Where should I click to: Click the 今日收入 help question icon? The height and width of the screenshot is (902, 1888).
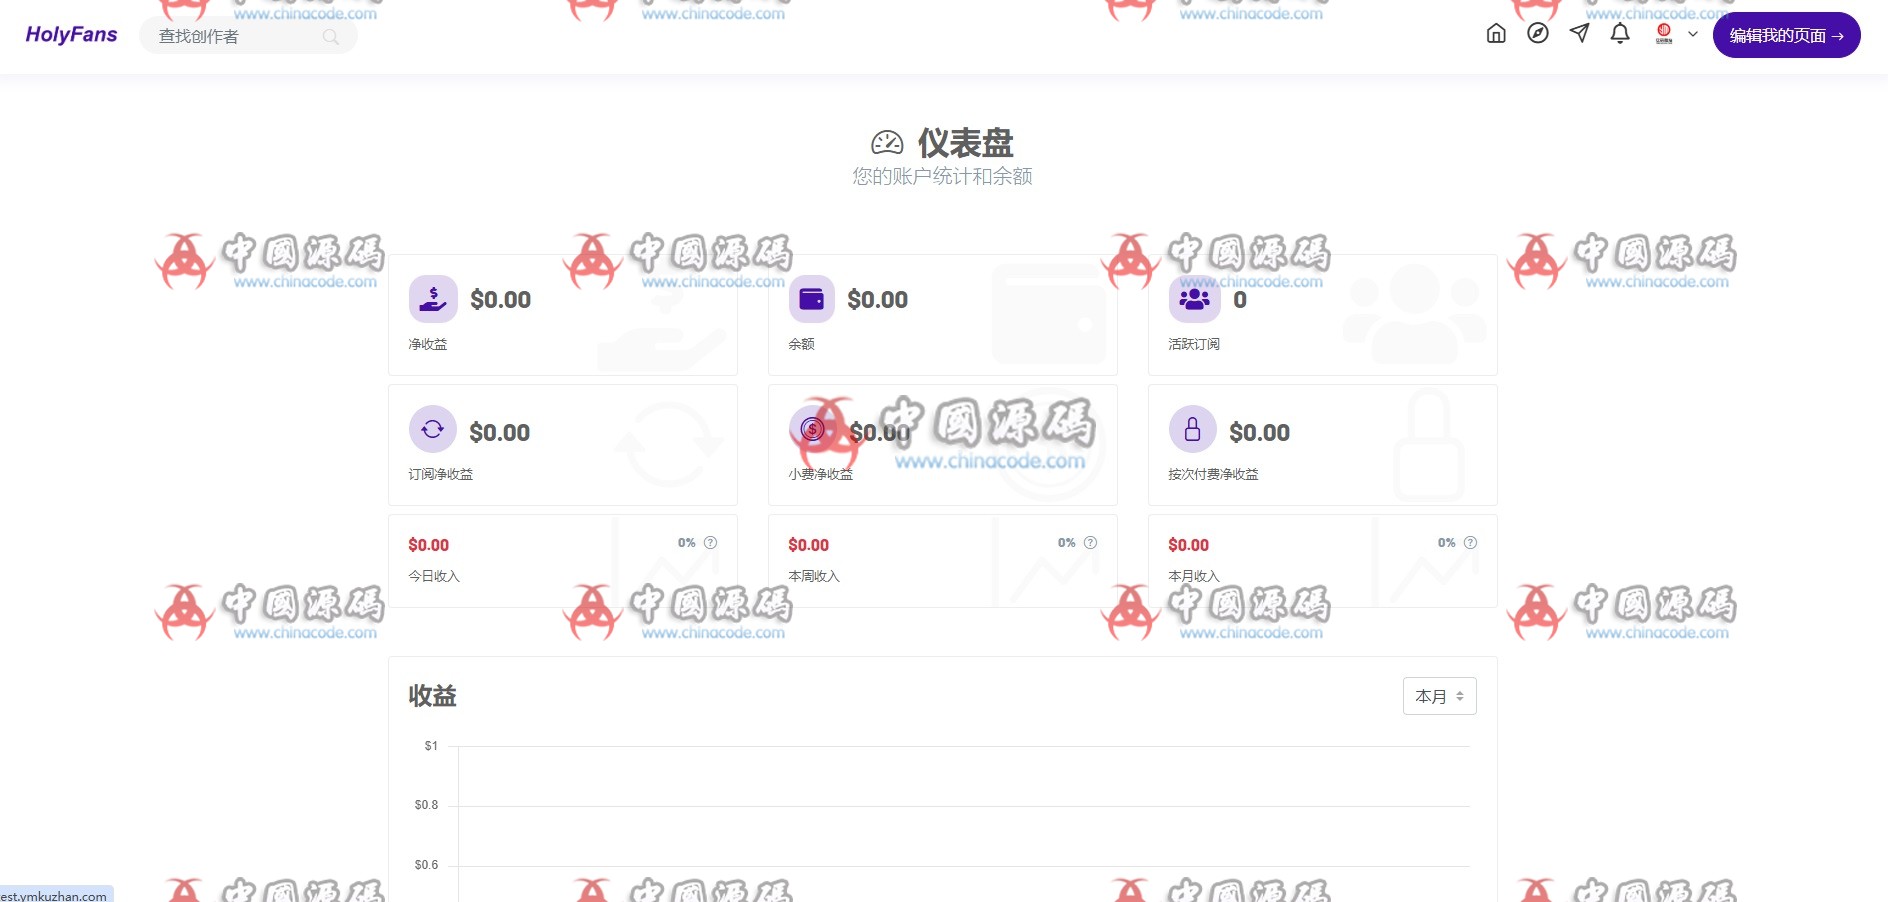[710, 543]
